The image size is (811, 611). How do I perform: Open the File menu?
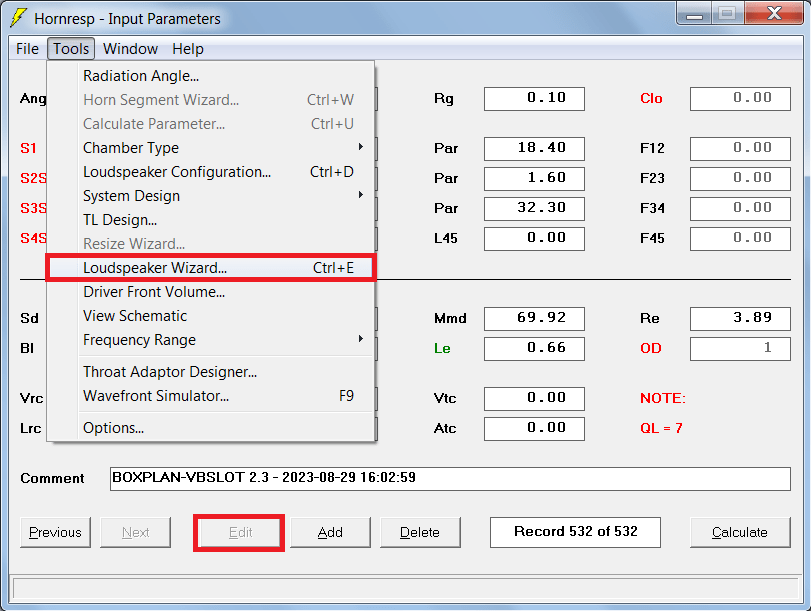point(27,49)
